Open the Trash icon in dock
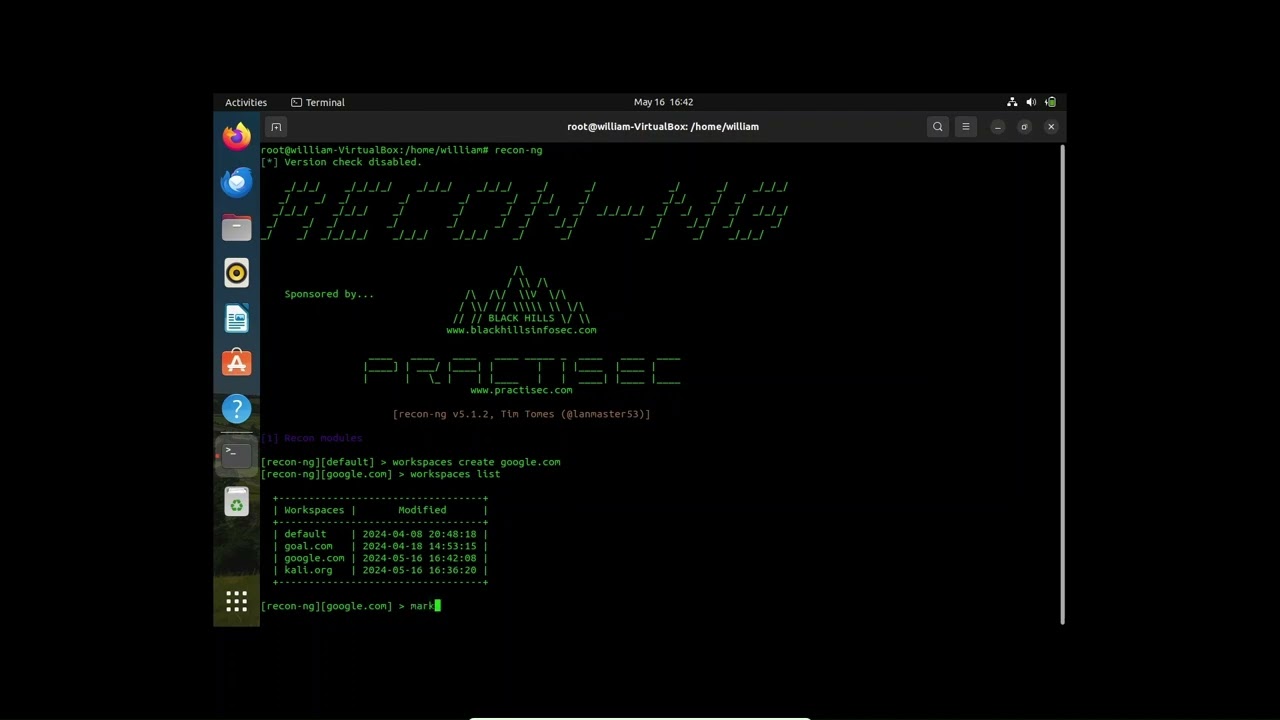The image size is (1280, 720). (x=237, y=501)
